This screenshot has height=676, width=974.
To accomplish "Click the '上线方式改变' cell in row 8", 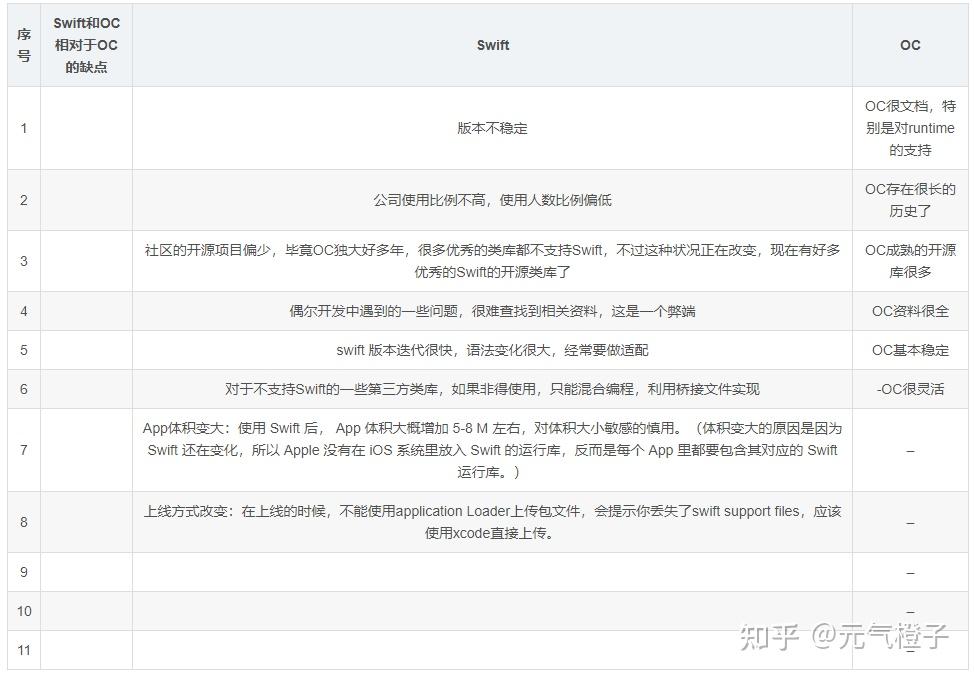I will click(x=493, y=522).
